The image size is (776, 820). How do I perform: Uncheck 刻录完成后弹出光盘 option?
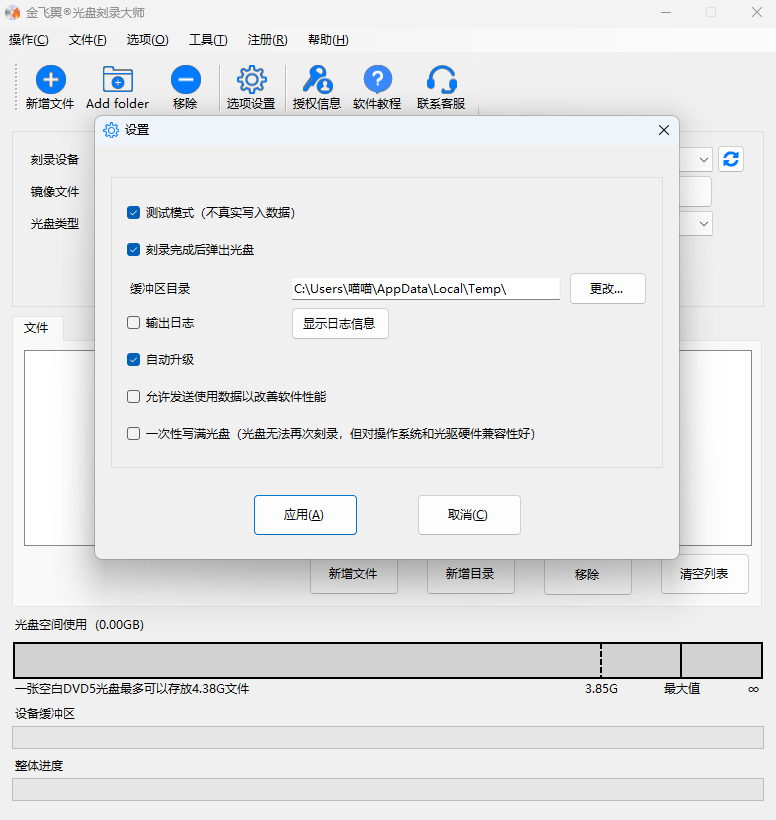click(x=133, y=250)
